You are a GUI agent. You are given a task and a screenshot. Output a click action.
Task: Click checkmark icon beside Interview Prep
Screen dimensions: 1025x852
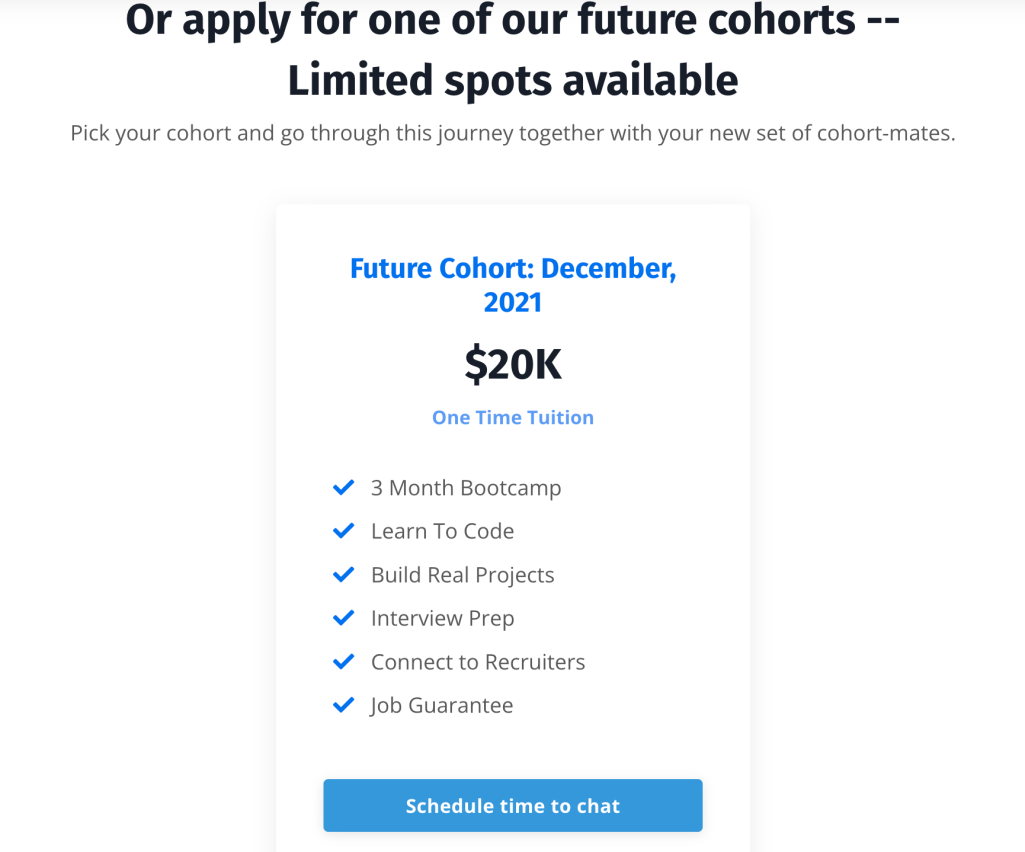tap(343, 618)
